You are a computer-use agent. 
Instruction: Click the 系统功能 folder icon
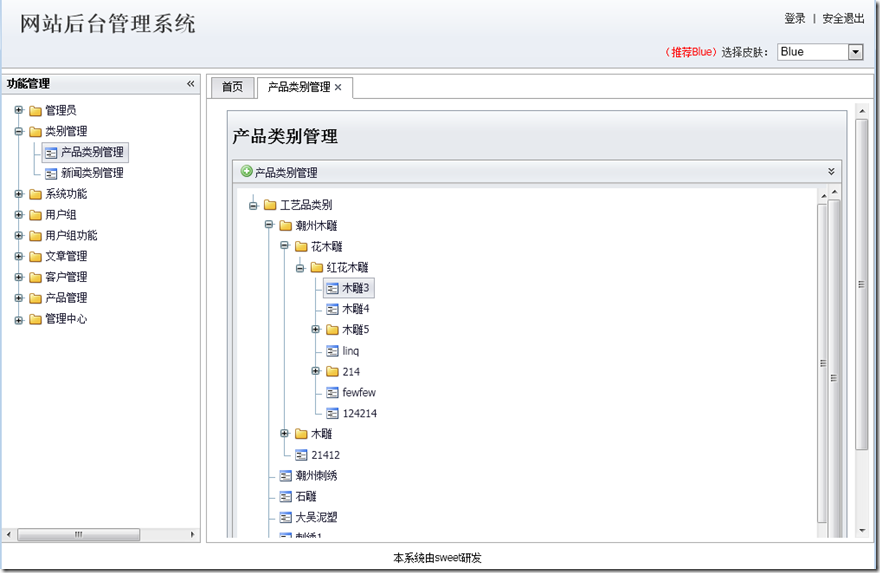(35, 194)
